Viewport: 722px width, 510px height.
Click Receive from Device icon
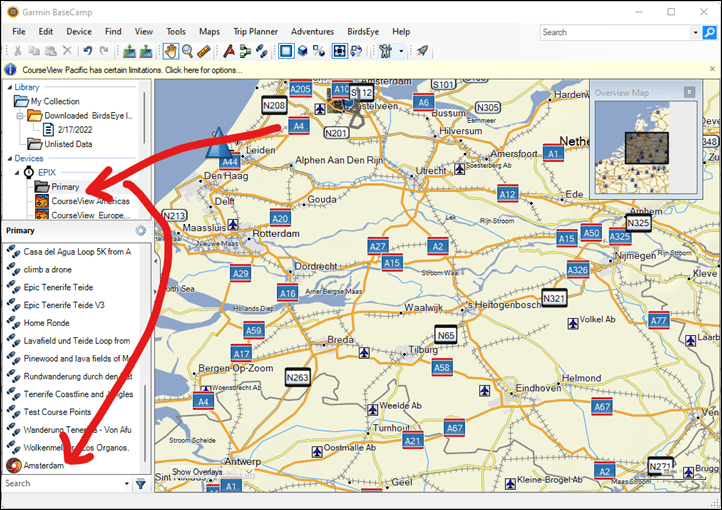146,51
